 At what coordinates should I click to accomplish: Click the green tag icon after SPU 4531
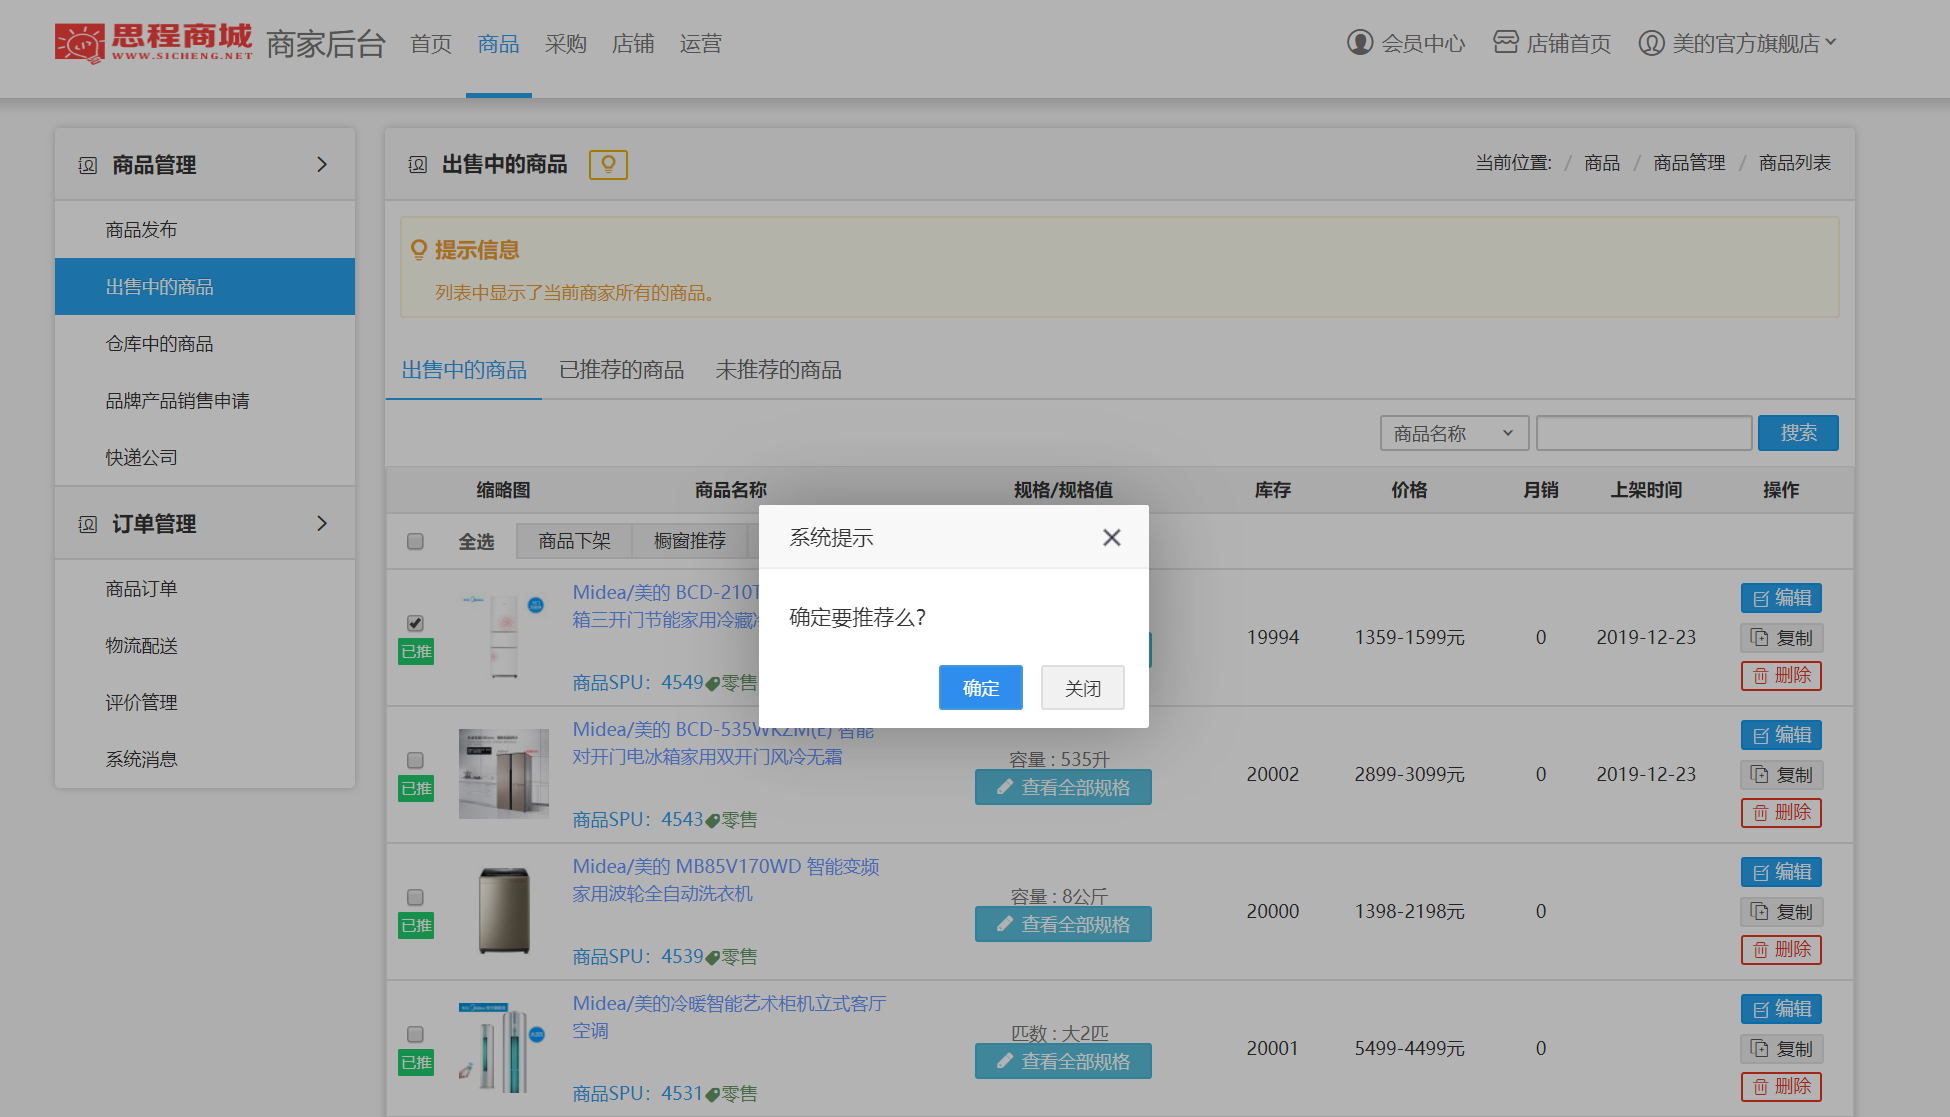coord(712,1095)
